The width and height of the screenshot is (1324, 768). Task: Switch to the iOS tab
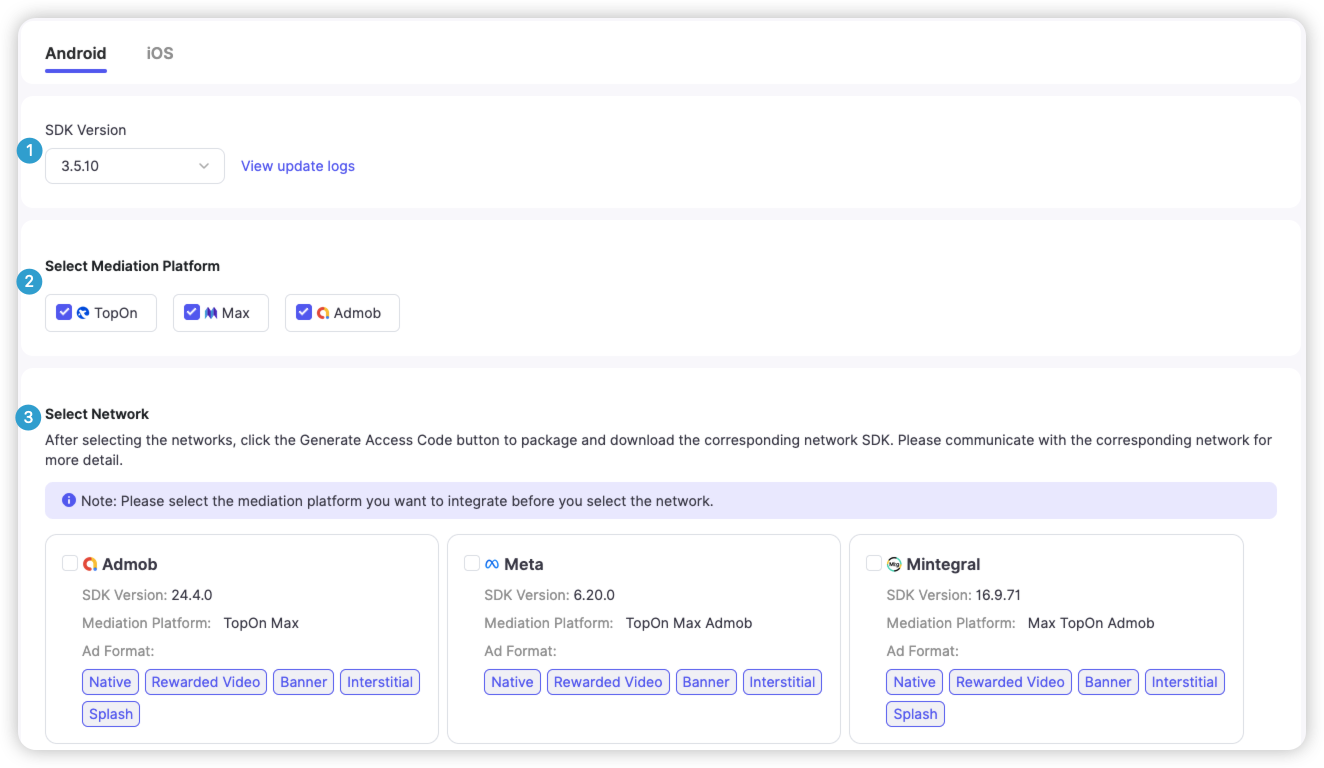pyautogui.click(x=160, y=53)
